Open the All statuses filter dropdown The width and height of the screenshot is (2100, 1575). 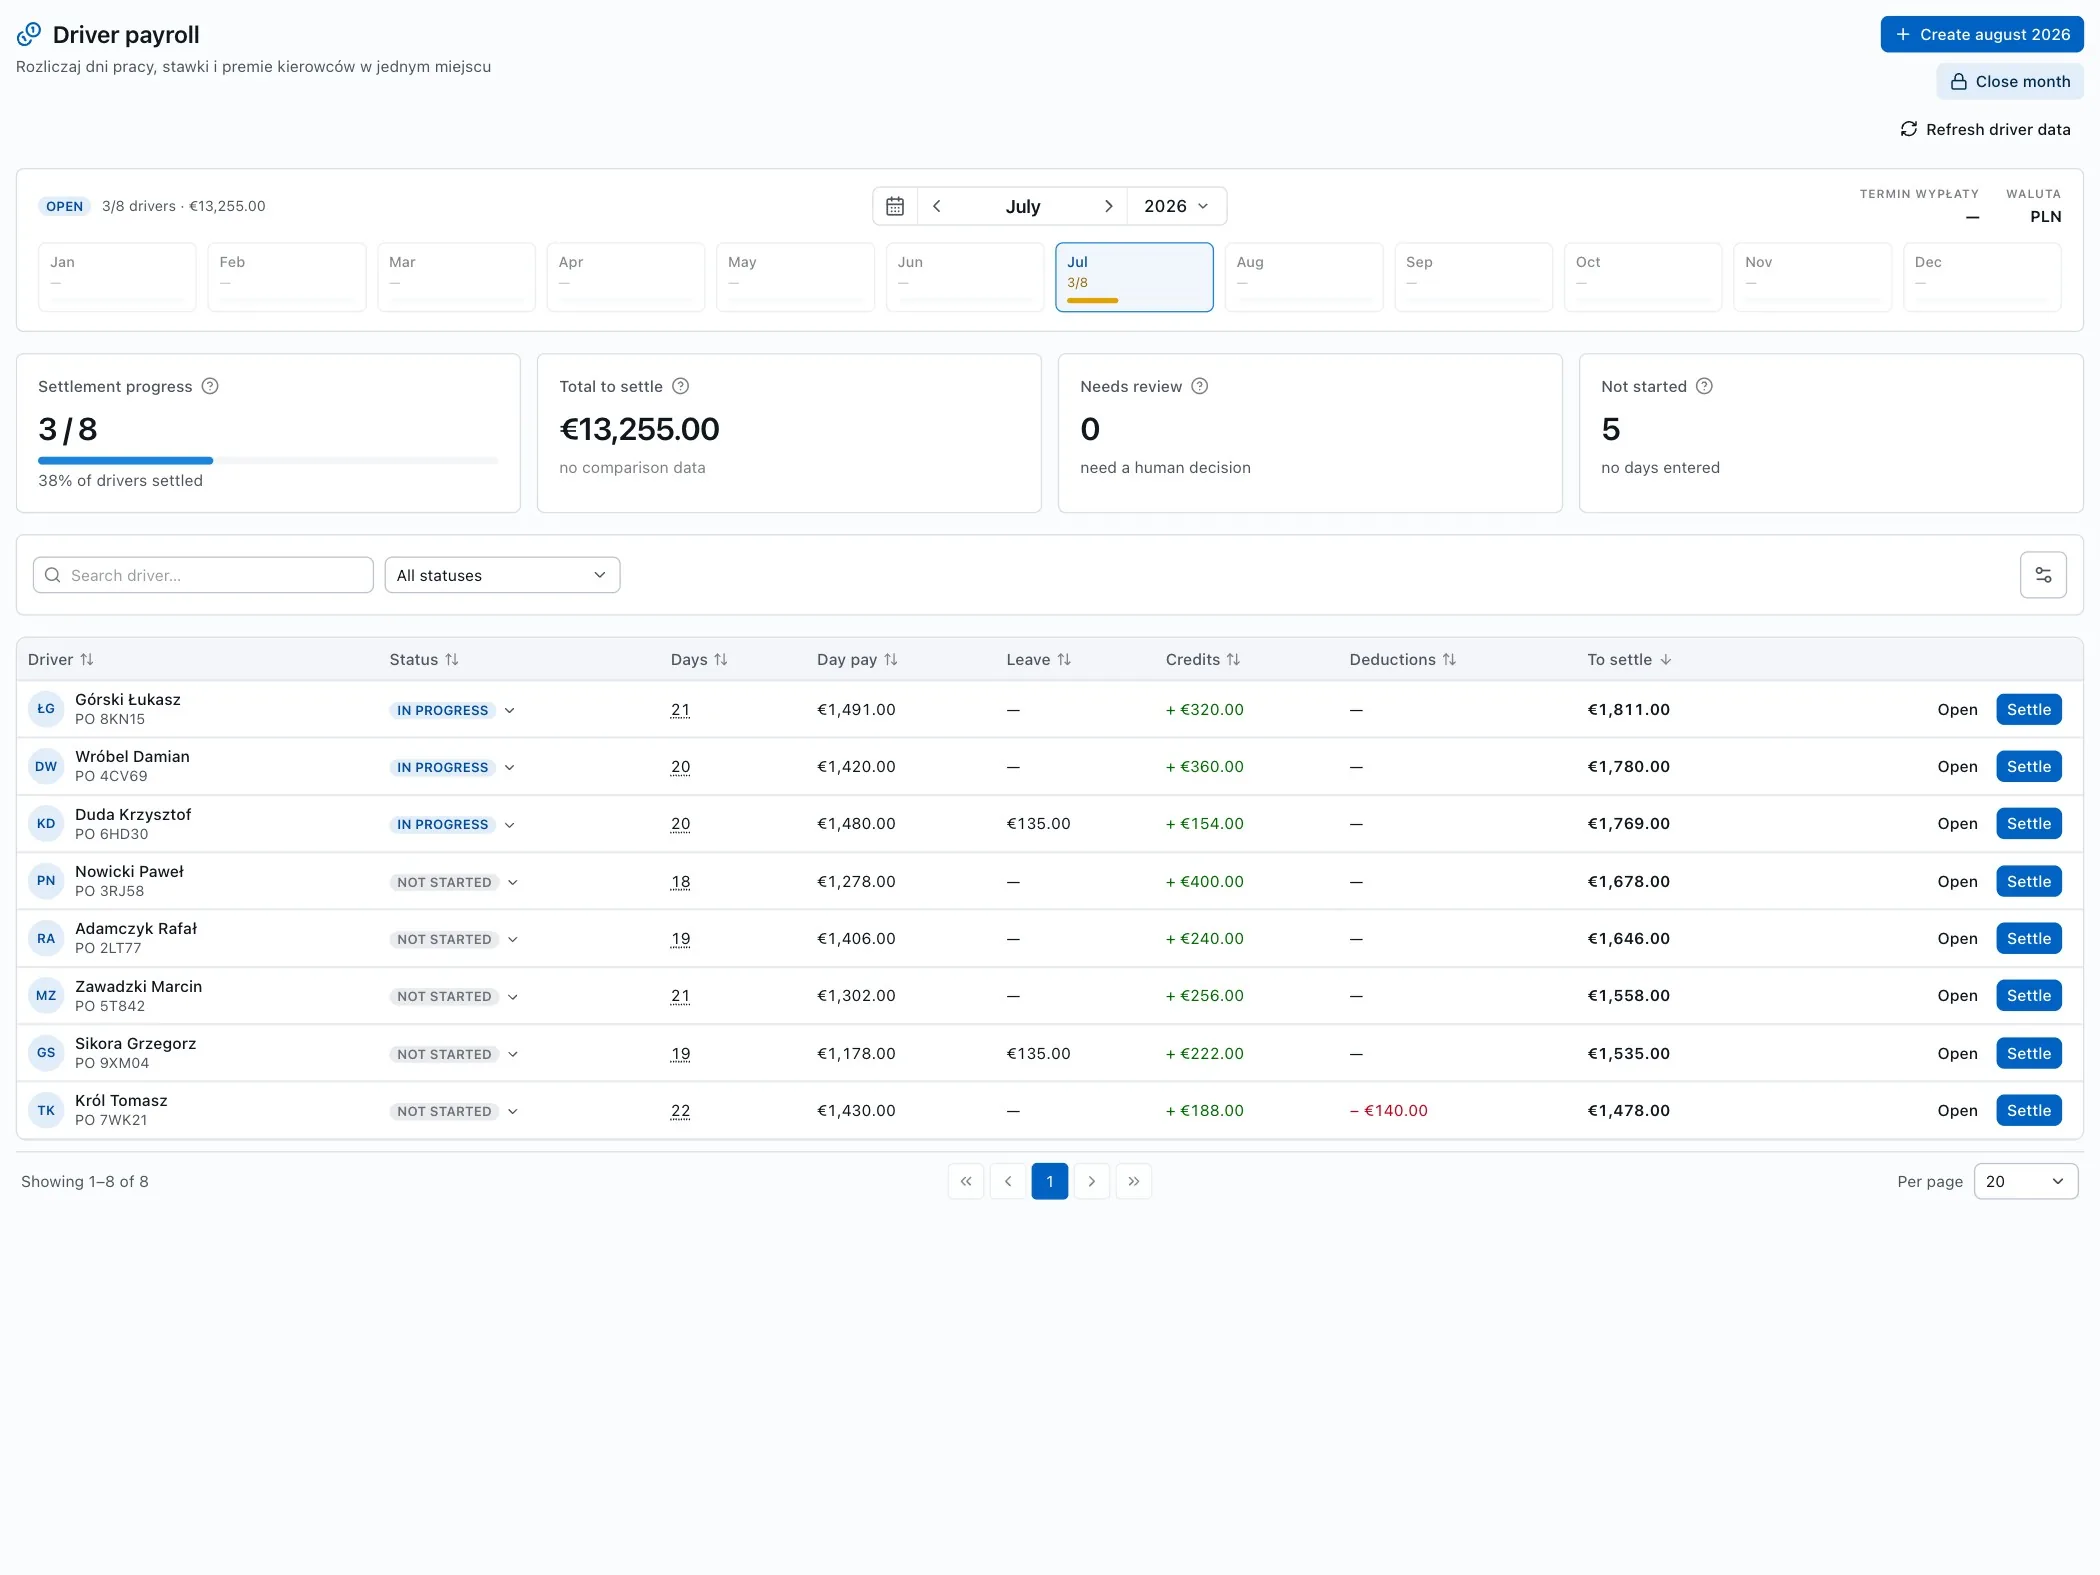[x=502, y=575]
